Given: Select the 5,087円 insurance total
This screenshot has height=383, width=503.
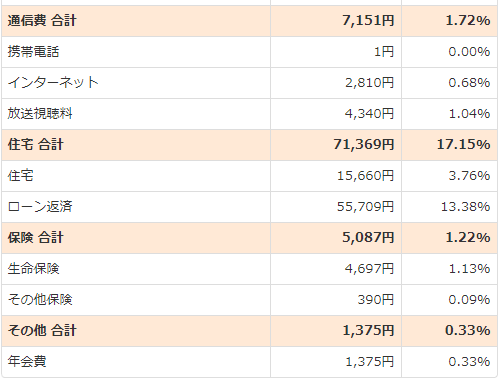Looking at the screenshot, I should coord(368,238).
